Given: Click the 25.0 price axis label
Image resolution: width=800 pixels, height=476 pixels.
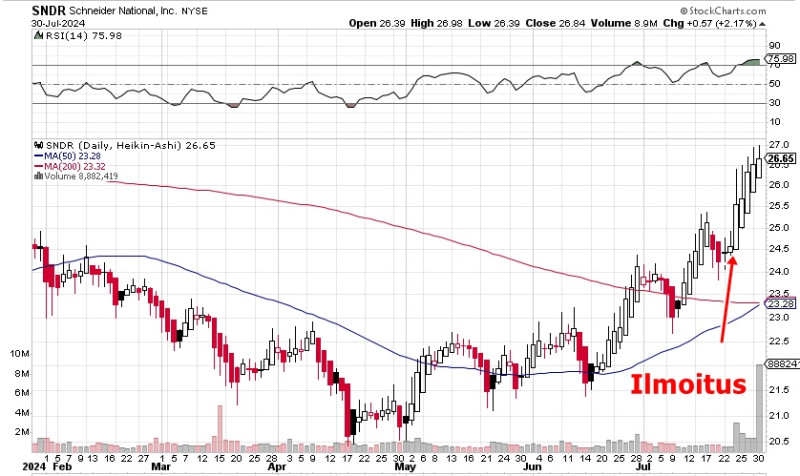Looking at the screenshot, I should tap(778, 228).
